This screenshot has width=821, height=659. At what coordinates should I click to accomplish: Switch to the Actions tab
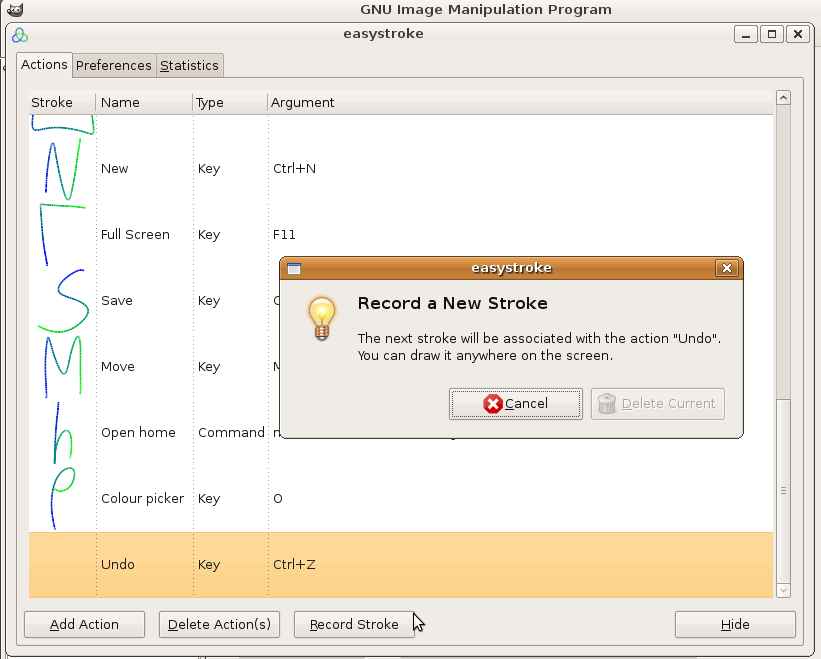click(x=44, y=65)
